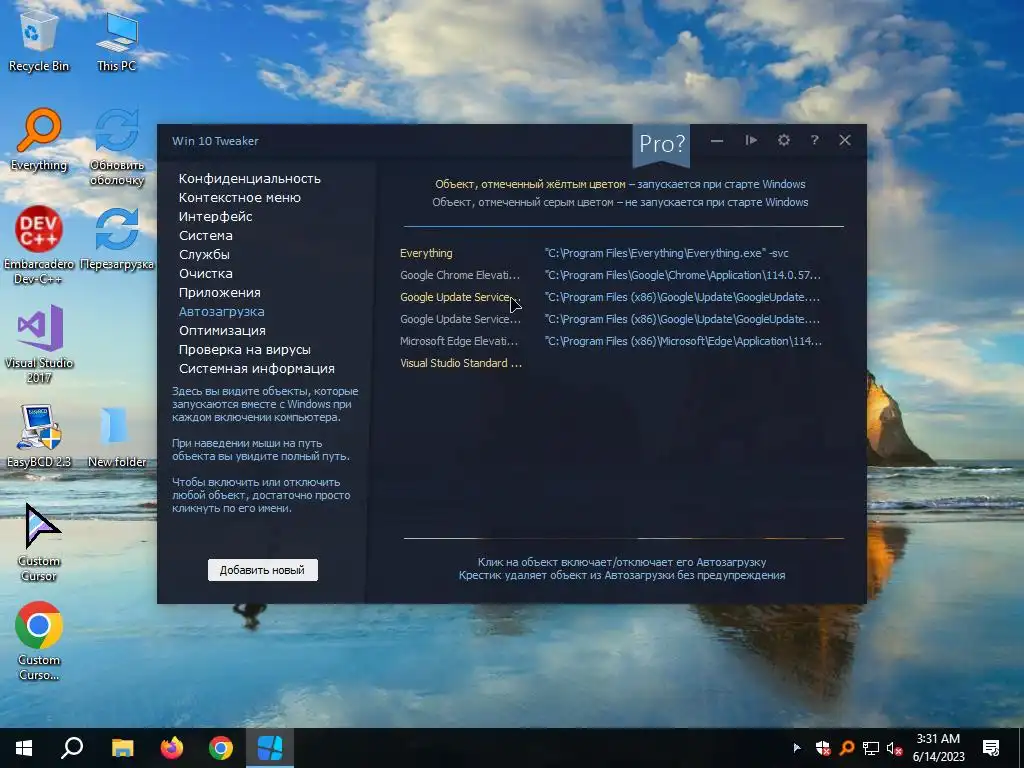Viewport: 1024px width, 768px height.
Task: Open File Explorer from the taskbar
Action: [x=122, y=748]
